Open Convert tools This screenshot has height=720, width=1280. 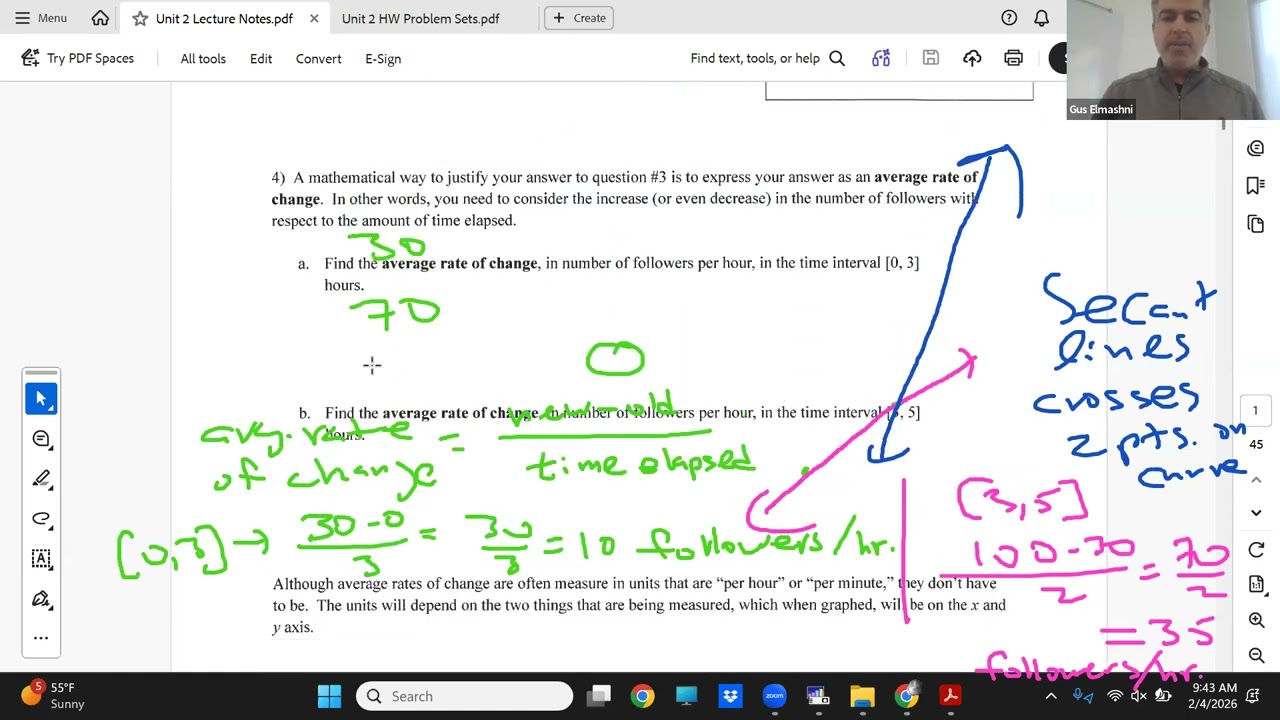[x=318, y=58]
